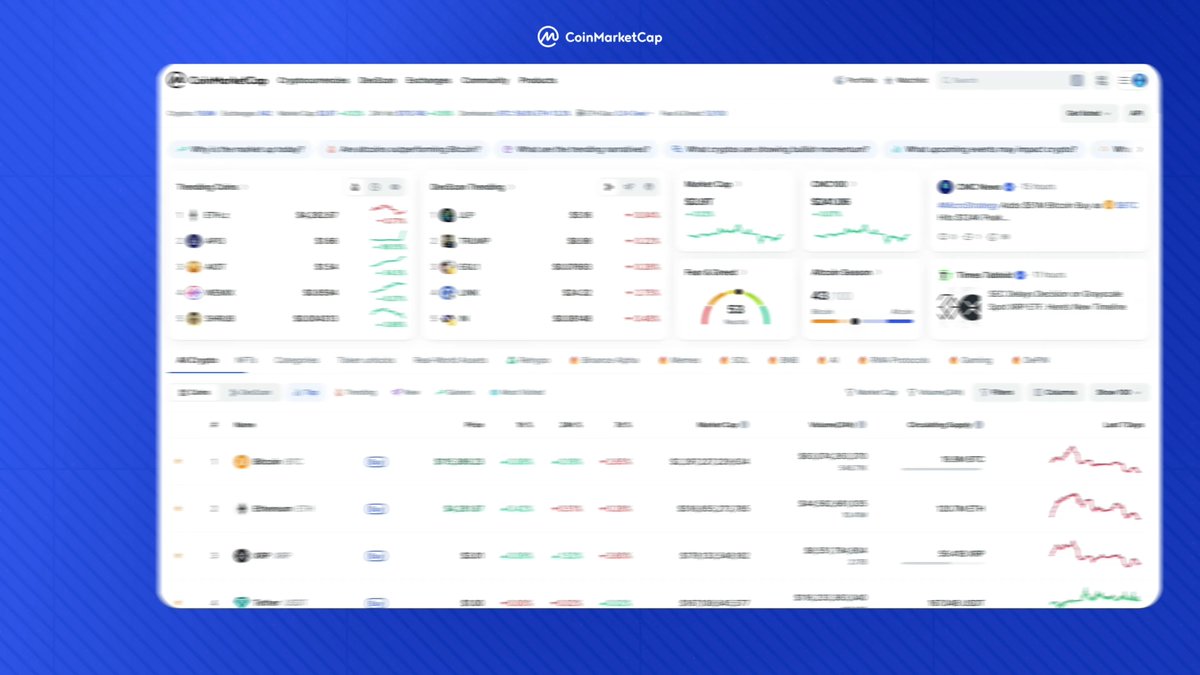Select the Trending filter chip
The height and width of the screenshot is (675, 1200).
(355, 393)
